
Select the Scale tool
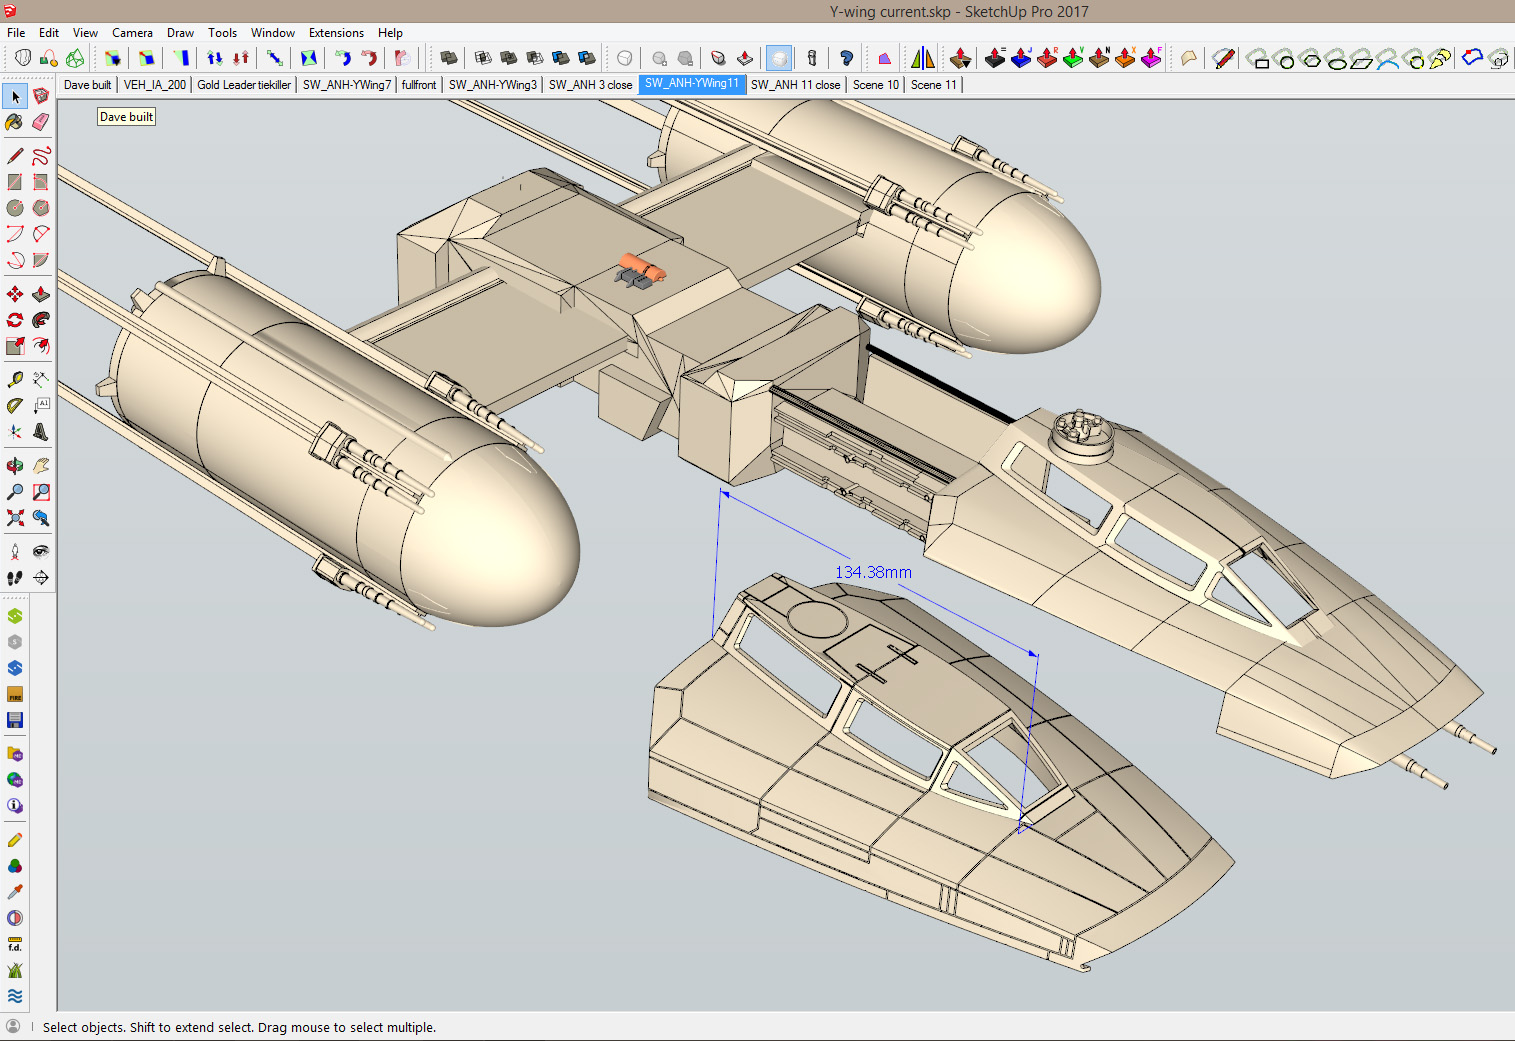click(x=15, y=346)
